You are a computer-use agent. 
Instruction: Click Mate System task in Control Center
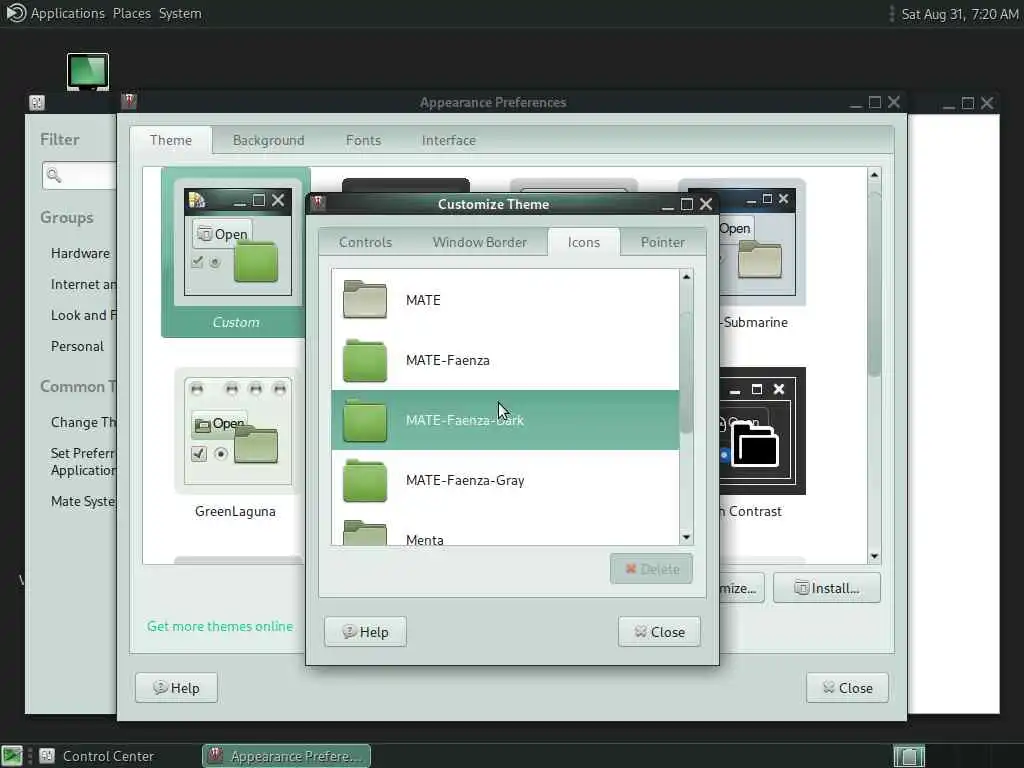tap(84, 501)
